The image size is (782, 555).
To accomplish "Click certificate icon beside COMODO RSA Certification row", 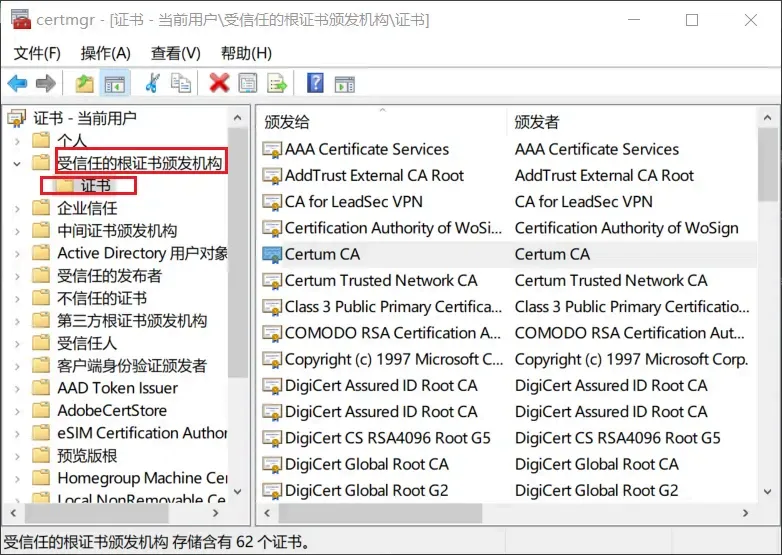I will tap(272, 333).
